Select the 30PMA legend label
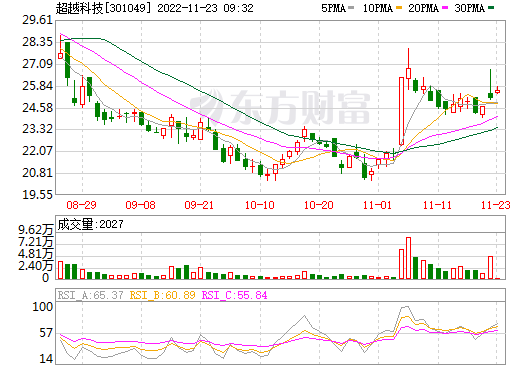Image resolution: width=520 pixels, height=365 pixels. pyautogui.click(x=470, y=8)
